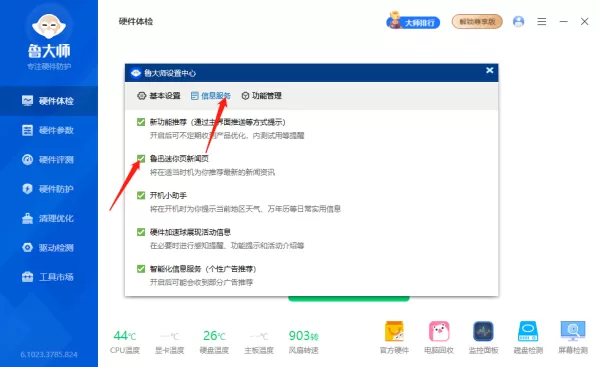Switch to the 信息服务 tab
Image resolution: width=600 pixels, height=367 pixels.
[x=210, y=96]
